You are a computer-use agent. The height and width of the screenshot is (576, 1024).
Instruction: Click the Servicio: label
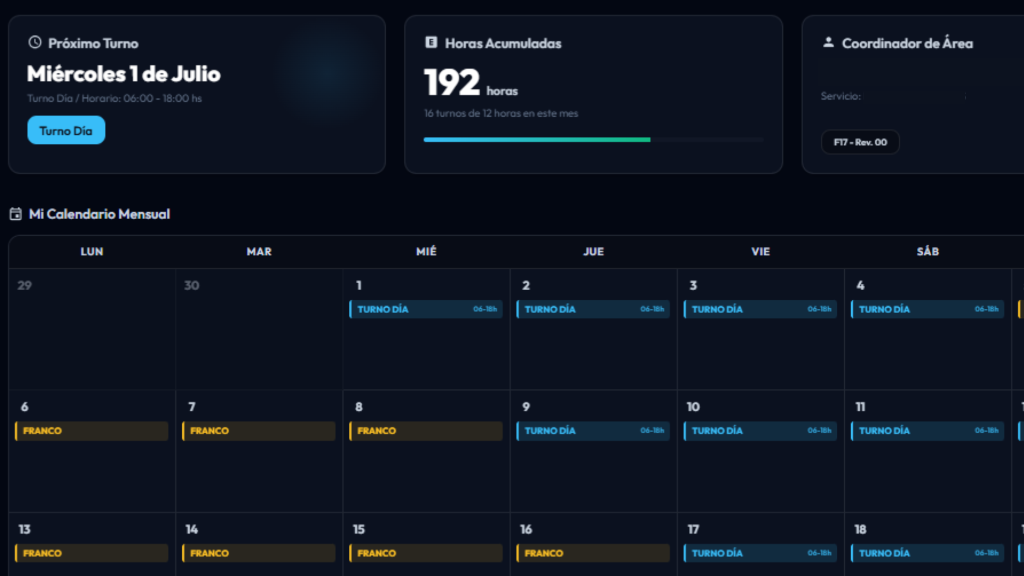coord(840,96)
